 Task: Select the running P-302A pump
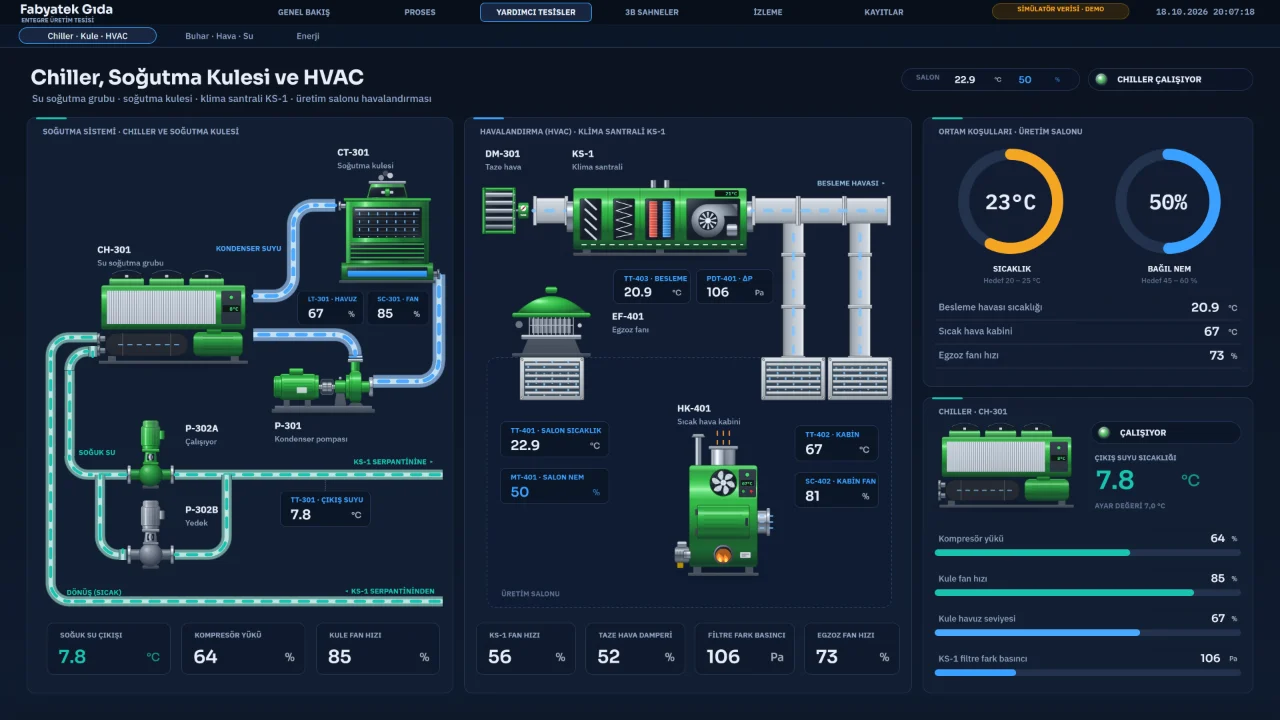click(x=151, y=454)
